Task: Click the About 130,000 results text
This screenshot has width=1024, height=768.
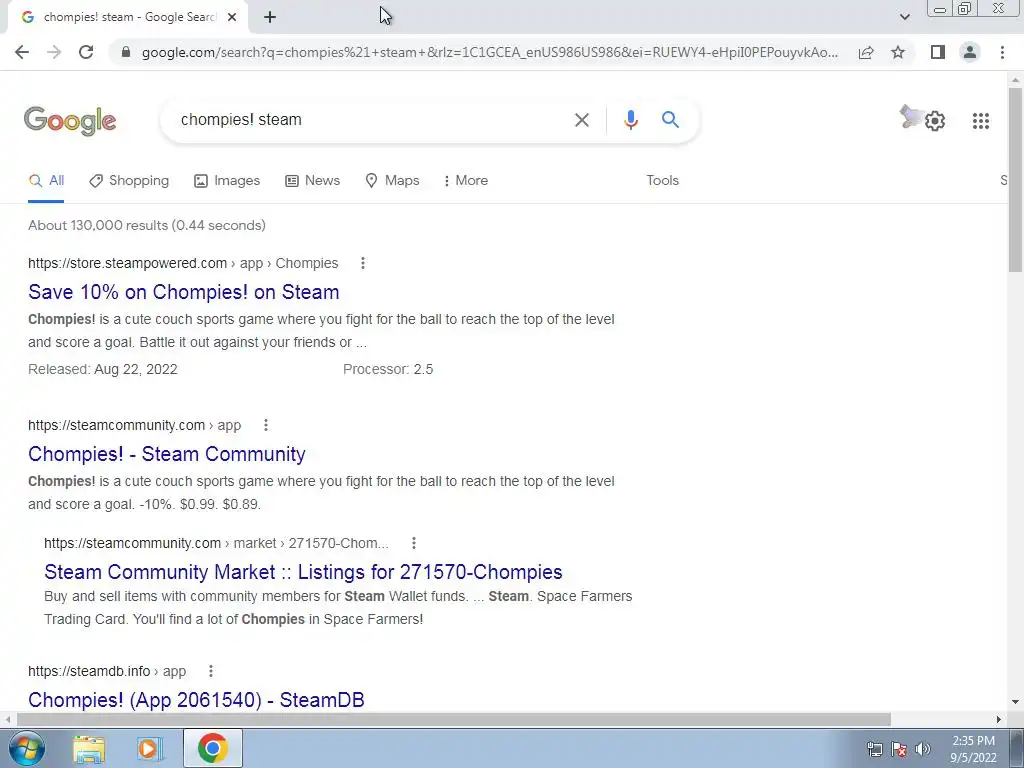Action: pos(146,225)
